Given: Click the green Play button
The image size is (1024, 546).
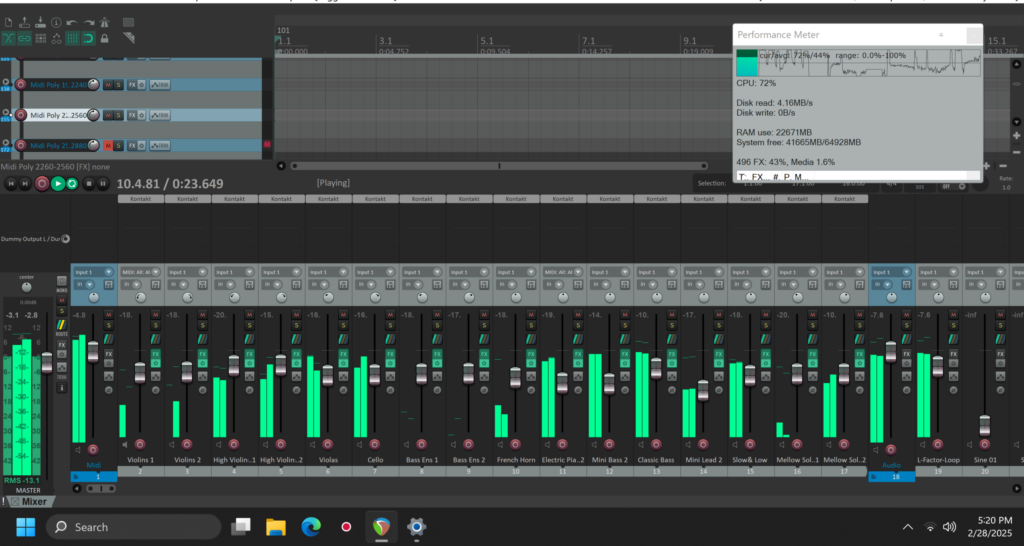Looking at the screenshot, I should (x=57, y=184).
